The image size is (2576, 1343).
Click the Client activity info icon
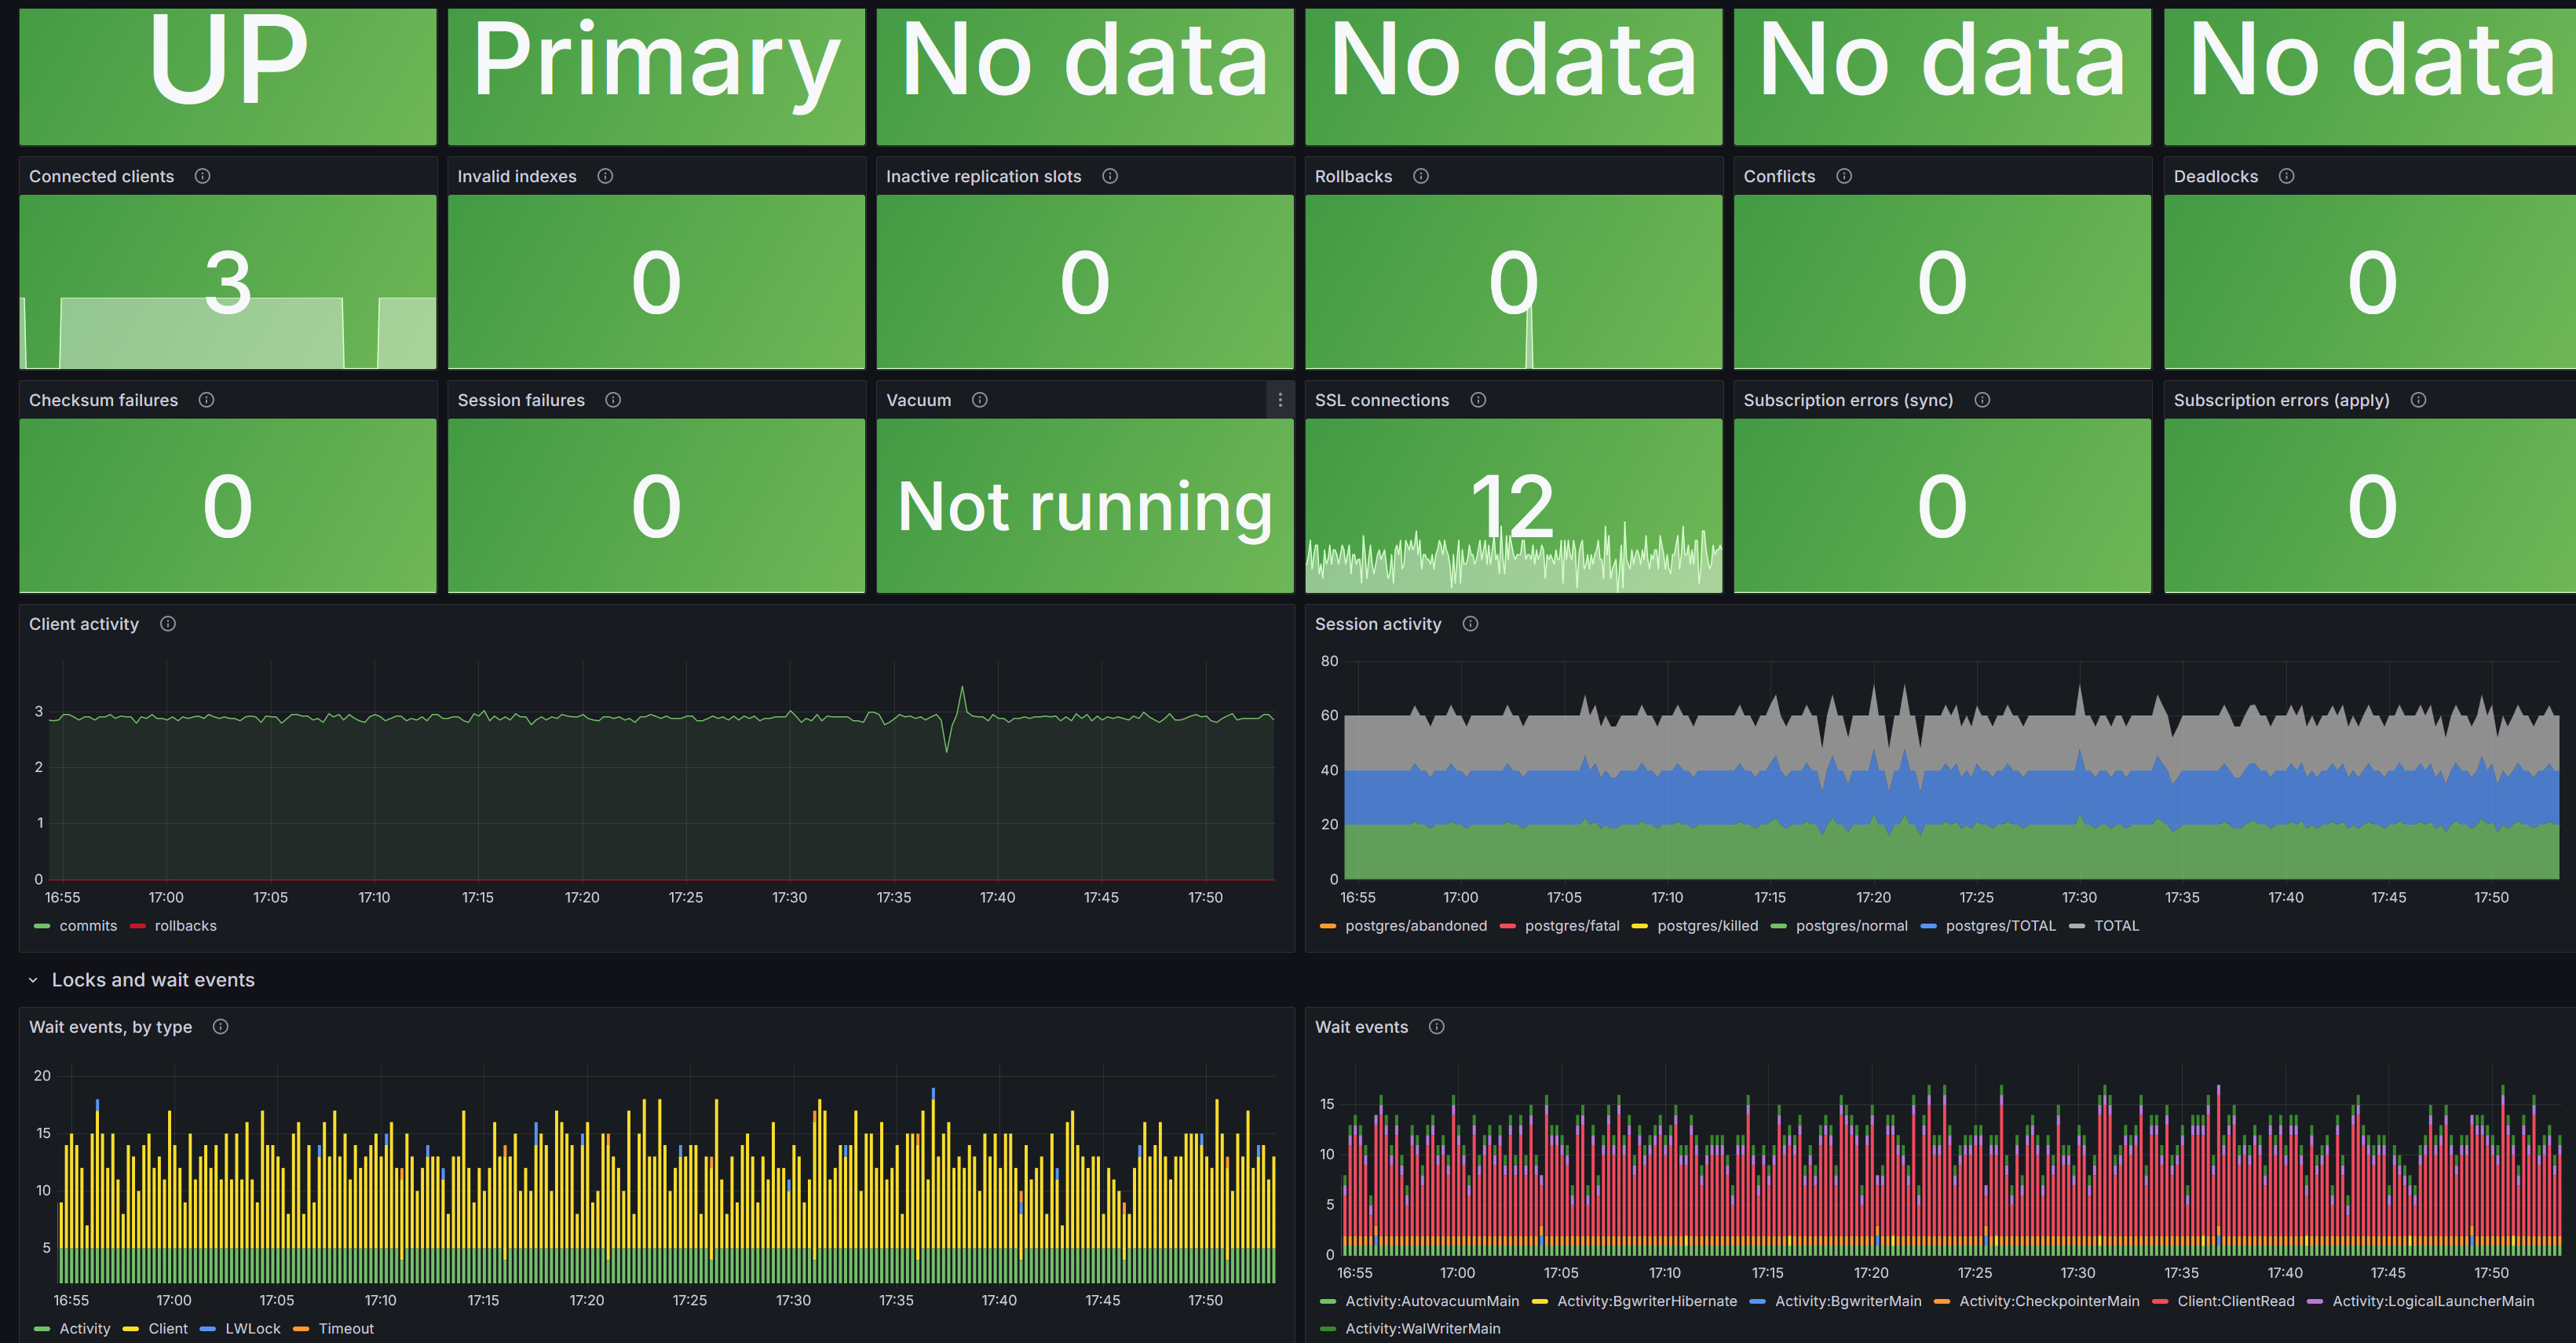[x=168, y=623]
